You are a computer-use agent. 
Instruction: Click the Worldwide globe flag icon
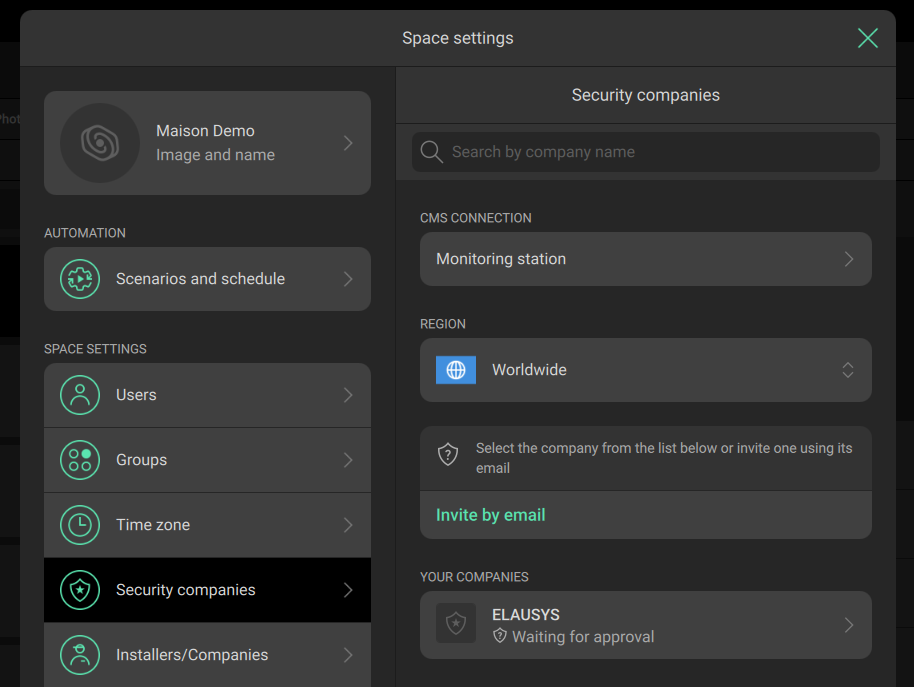tap(456, 370)
